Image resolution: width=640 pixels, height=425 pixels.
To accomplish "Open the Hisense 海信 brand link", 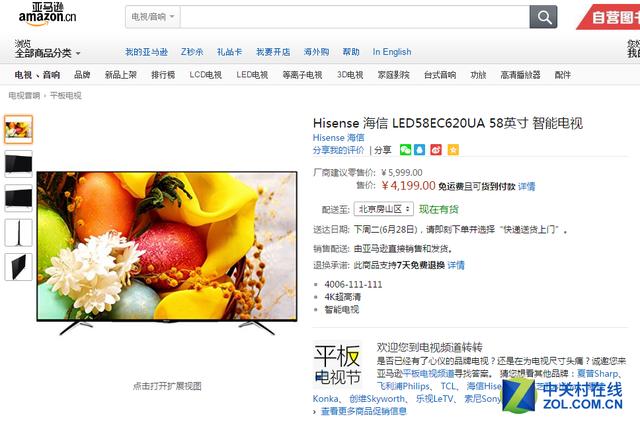I will click(338, 138).
